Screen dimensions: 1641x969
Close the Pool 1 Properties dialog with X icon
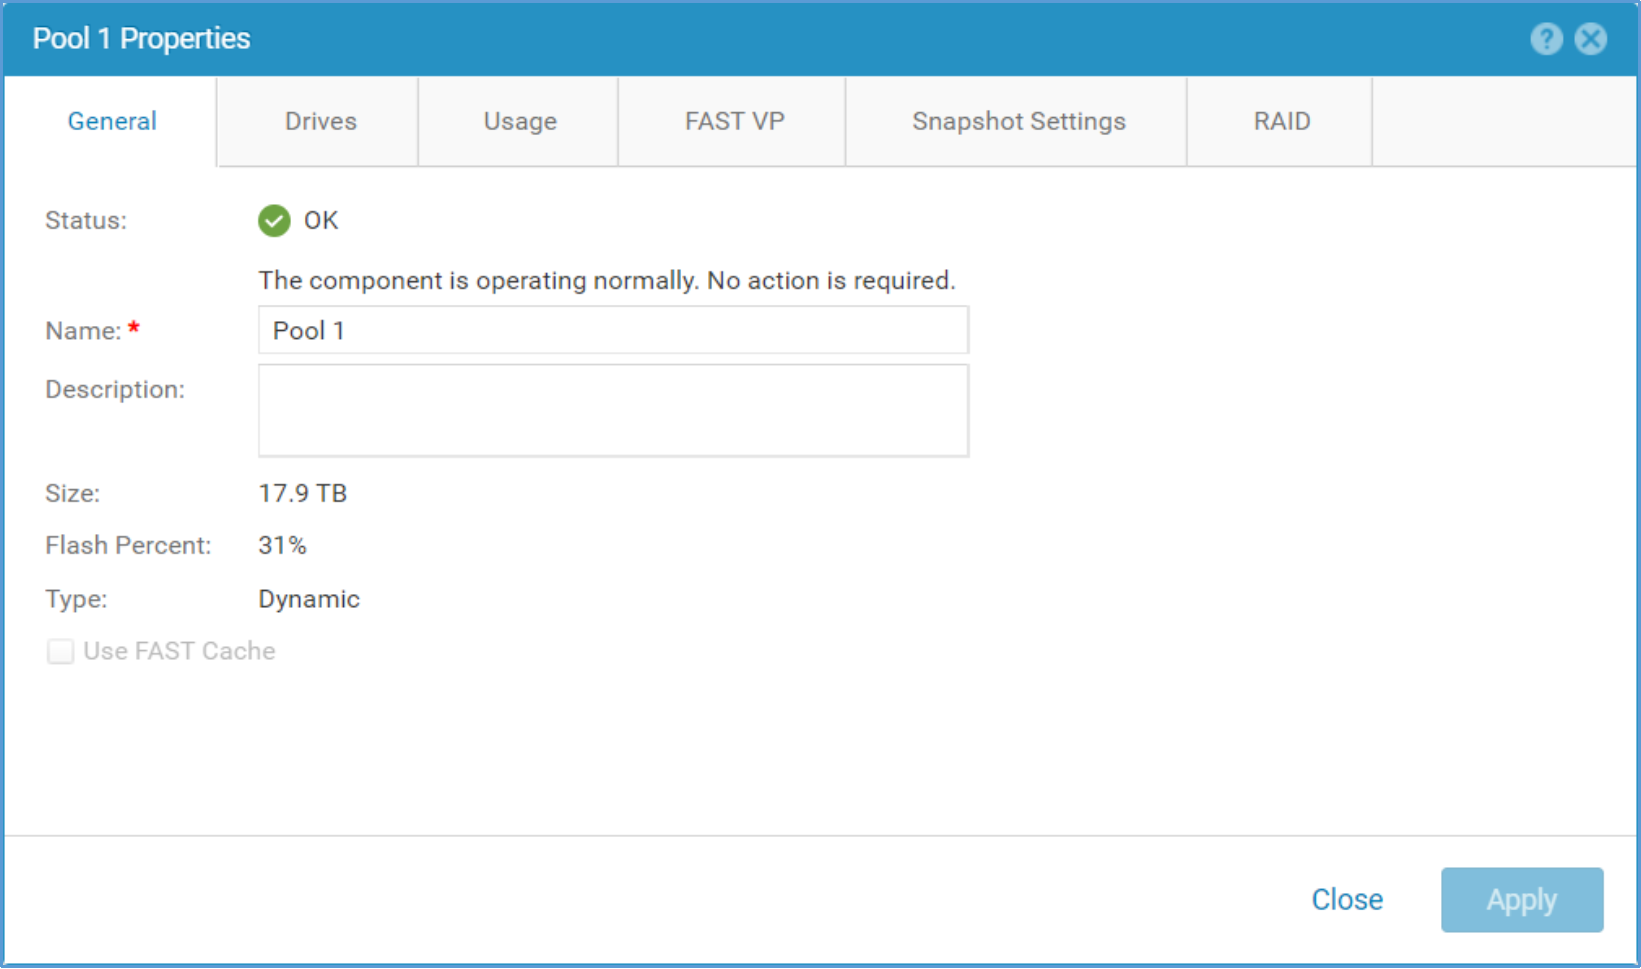(1591, 39)
